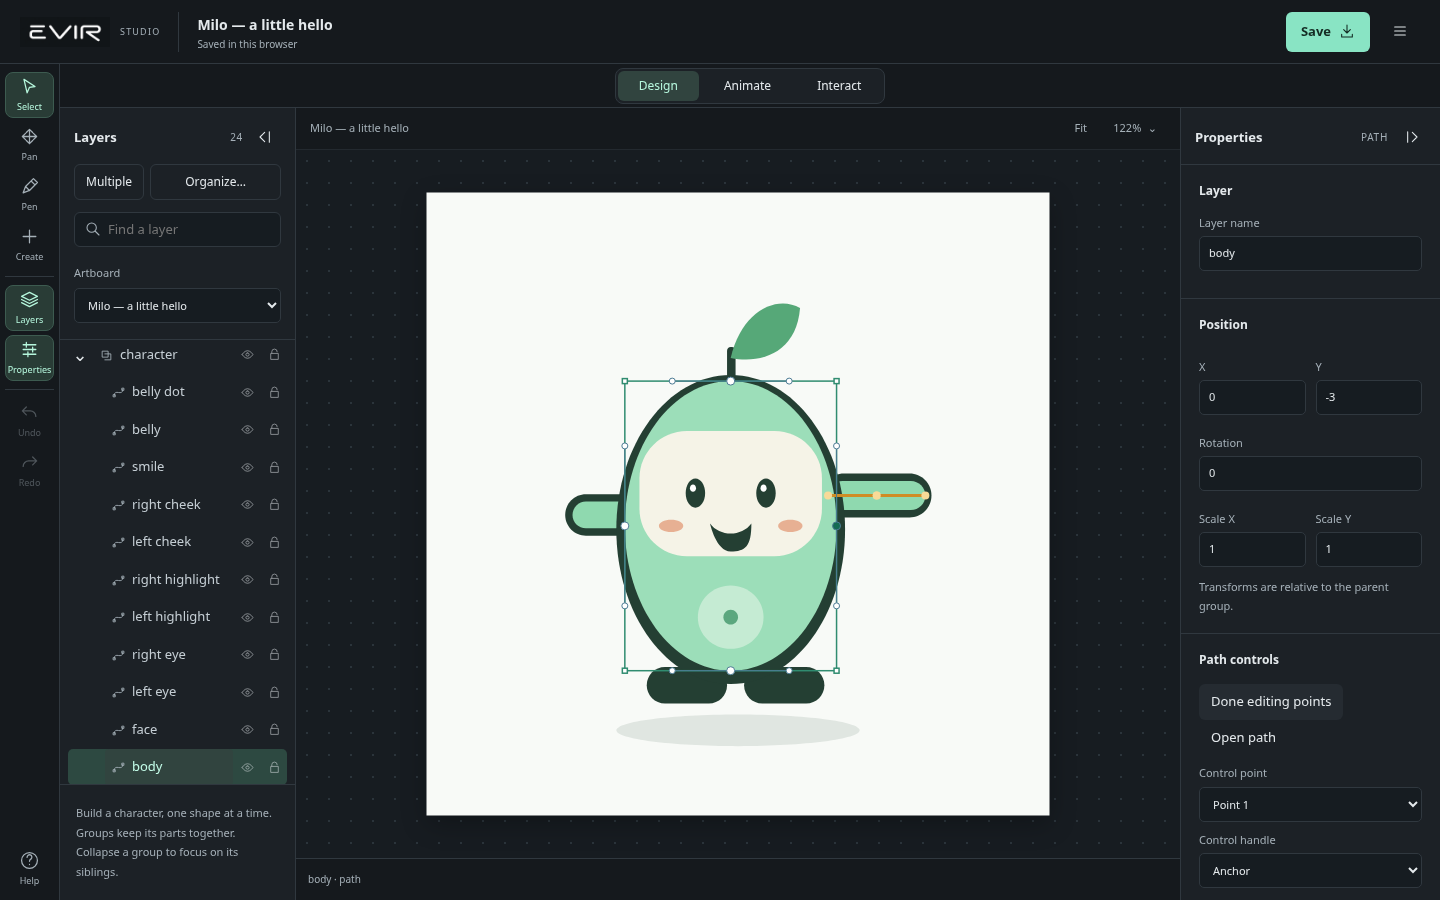Hide the right eye layer
Image resolution: width=1440 pixels, height=900 pixels.
coord(247,655)
